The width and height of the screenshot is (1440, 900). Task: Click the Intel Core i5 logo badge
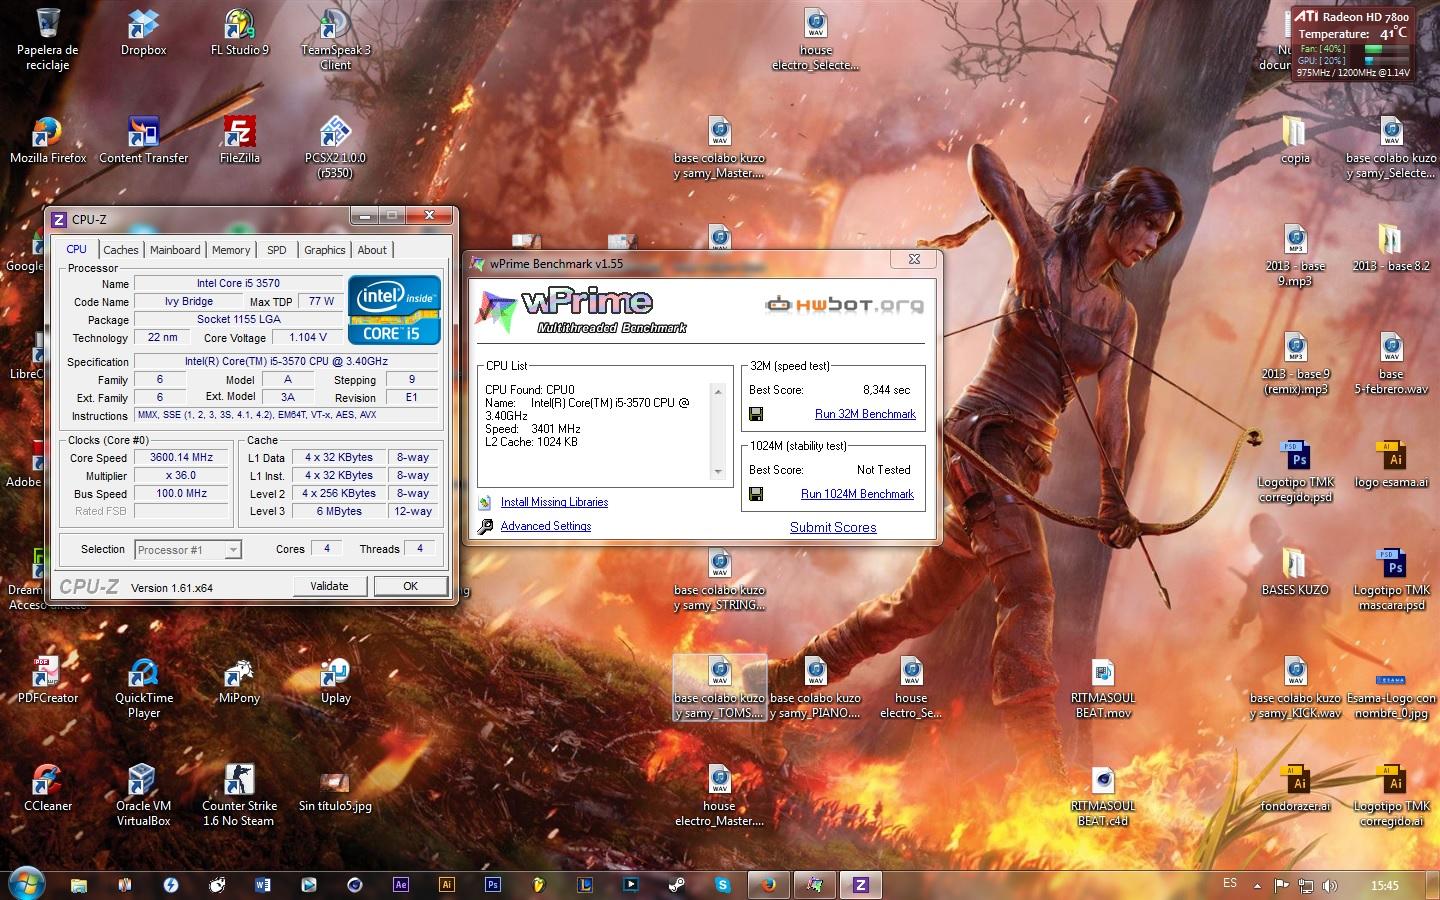pyautogui.click(x=394, y=310)
